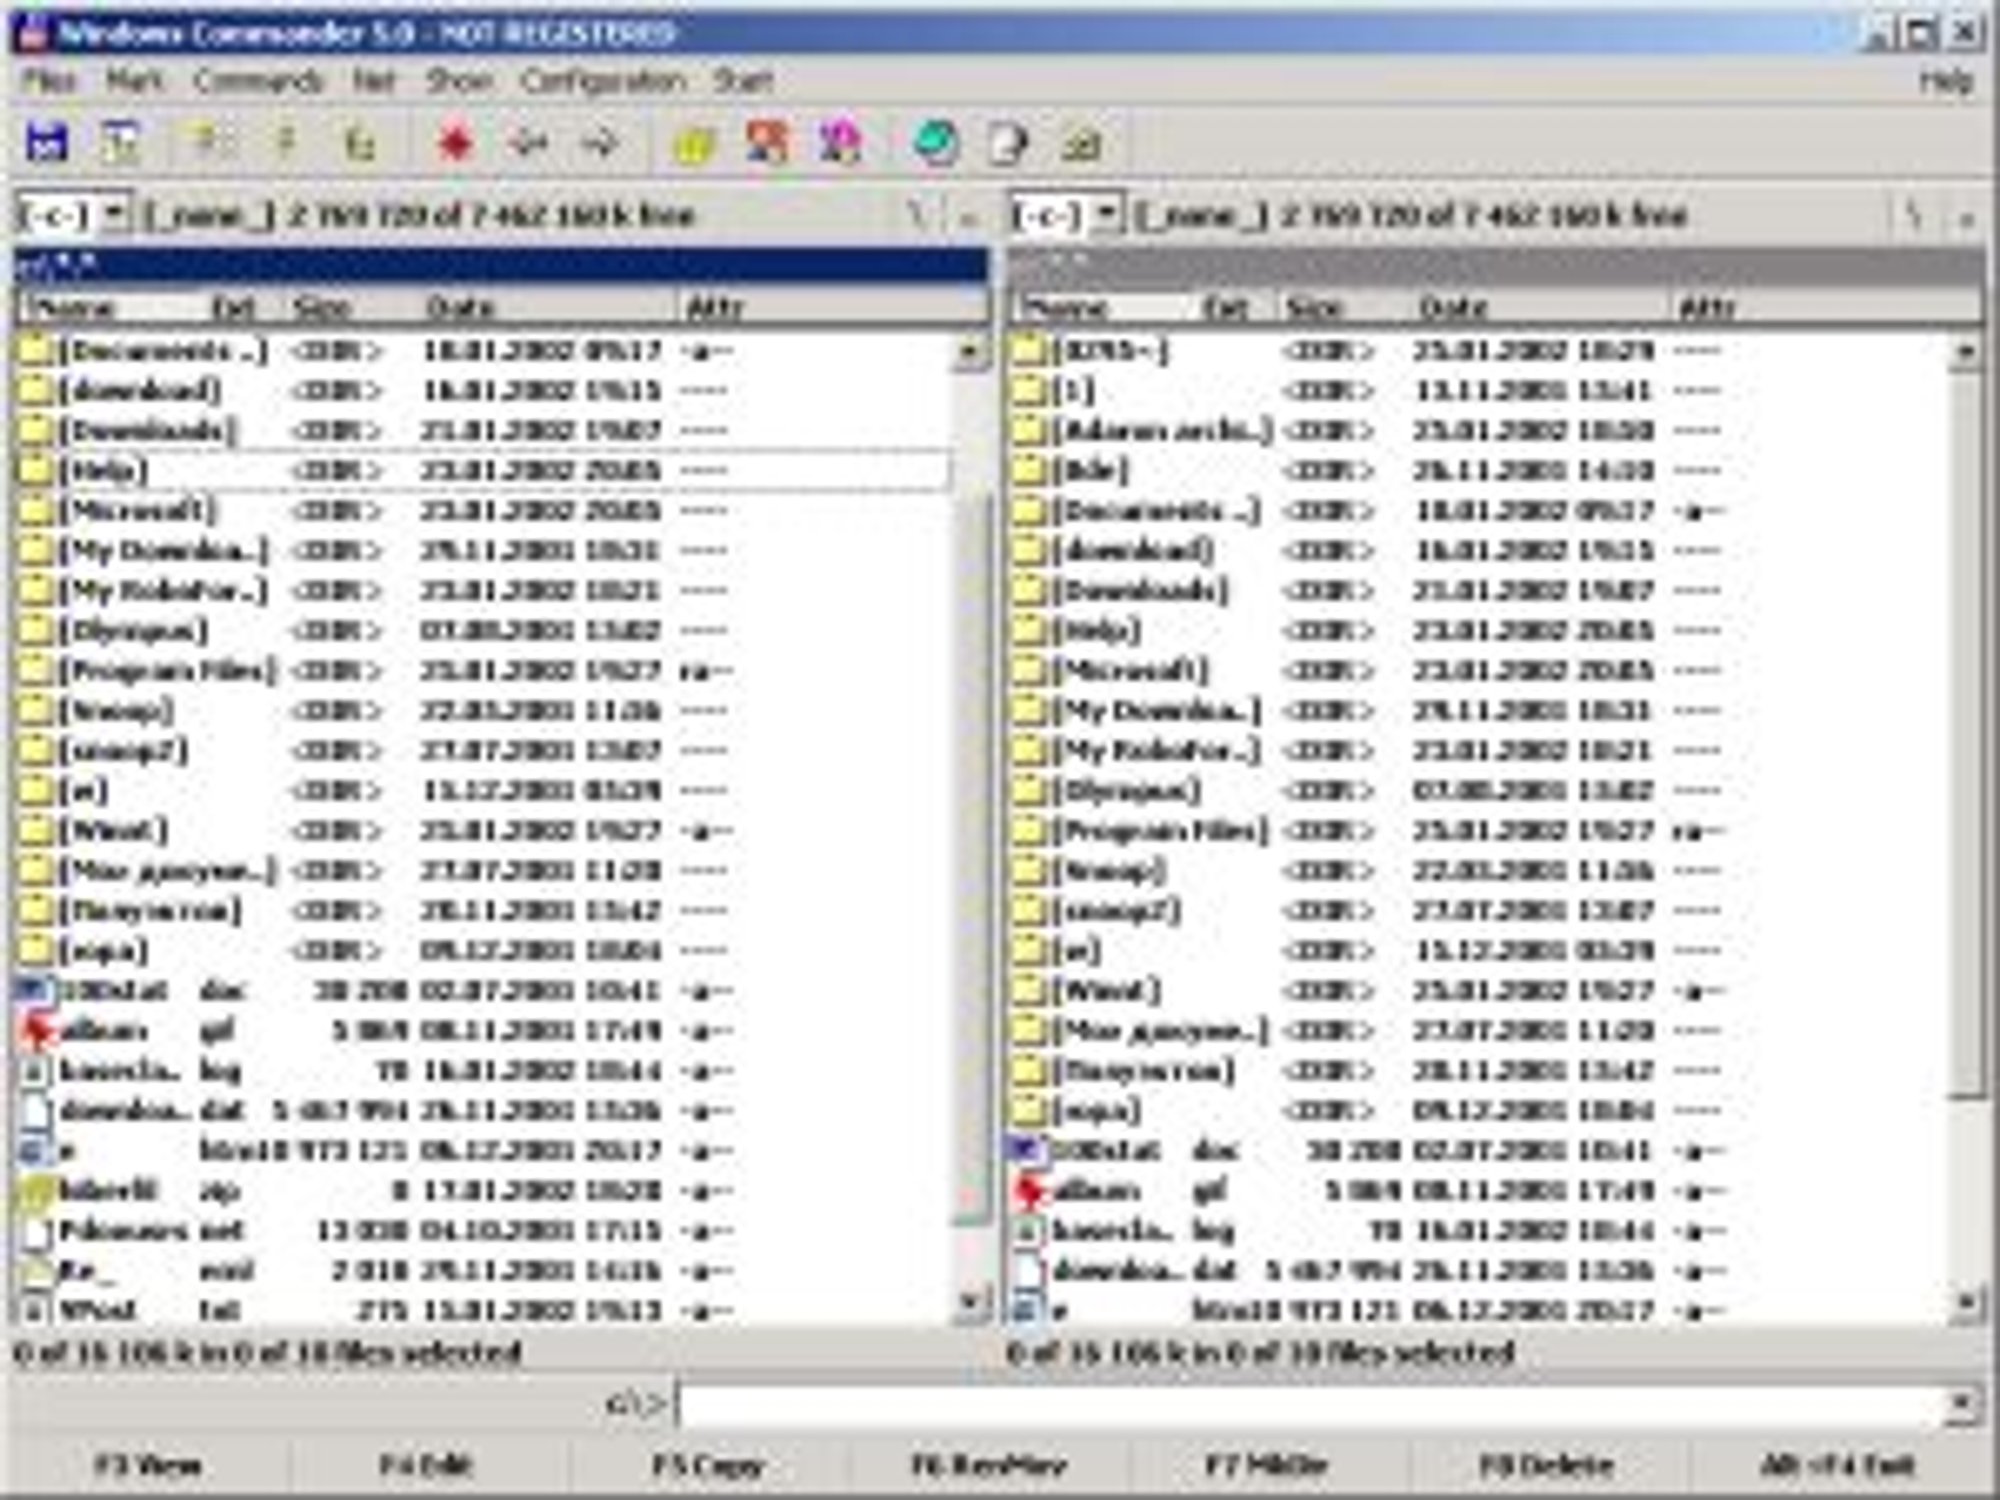Image resolution: width=2000 pixels, height=1500 pixels.
Task: Click the teal globe toolbar icon
Action: pyautogui.click(x=936, y=143)
